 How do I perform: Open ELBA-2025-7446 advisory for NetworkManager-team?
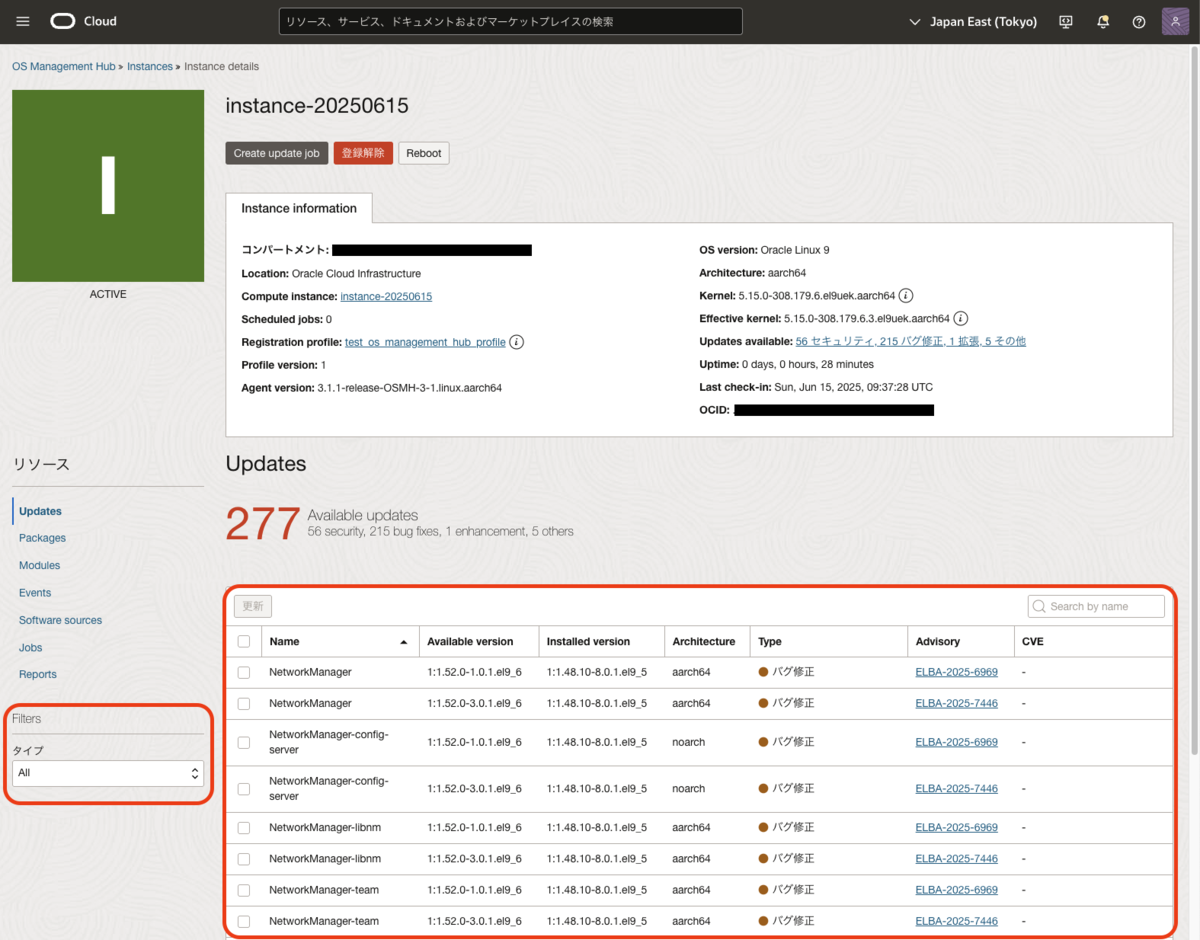956,921
